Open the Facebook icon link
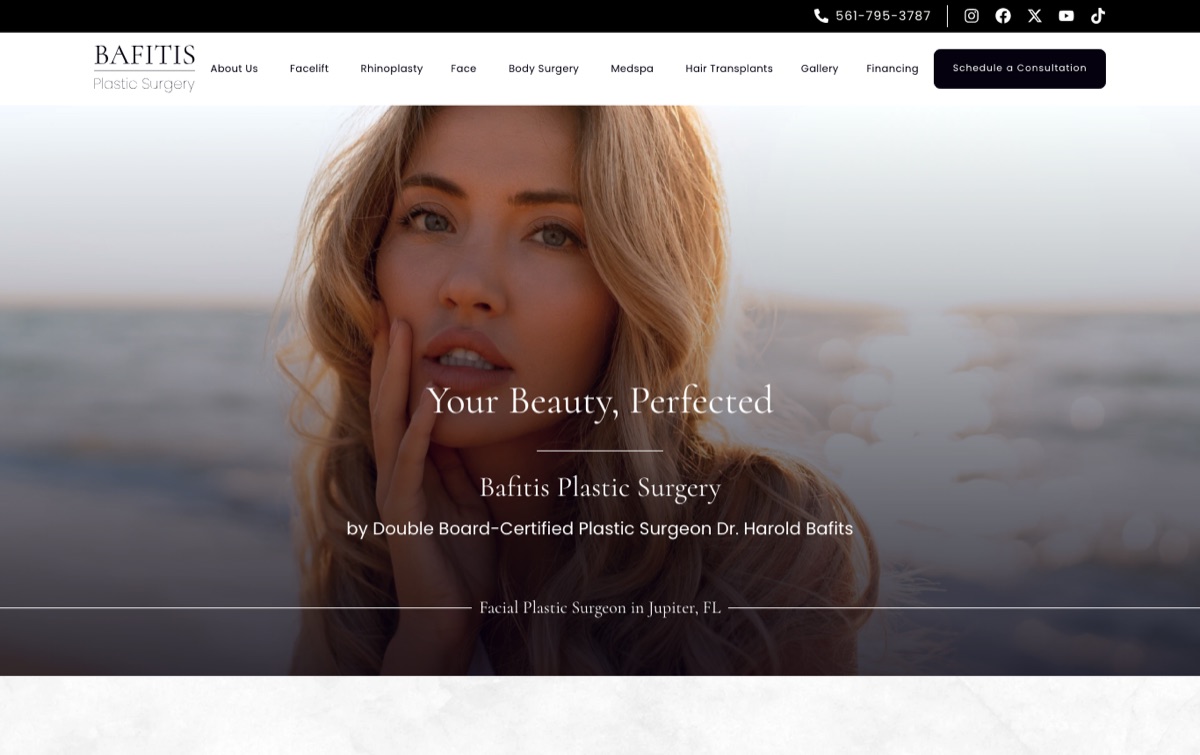Image resolution: width=1200 pixels, height=755 pixels. click(1003, 16)
